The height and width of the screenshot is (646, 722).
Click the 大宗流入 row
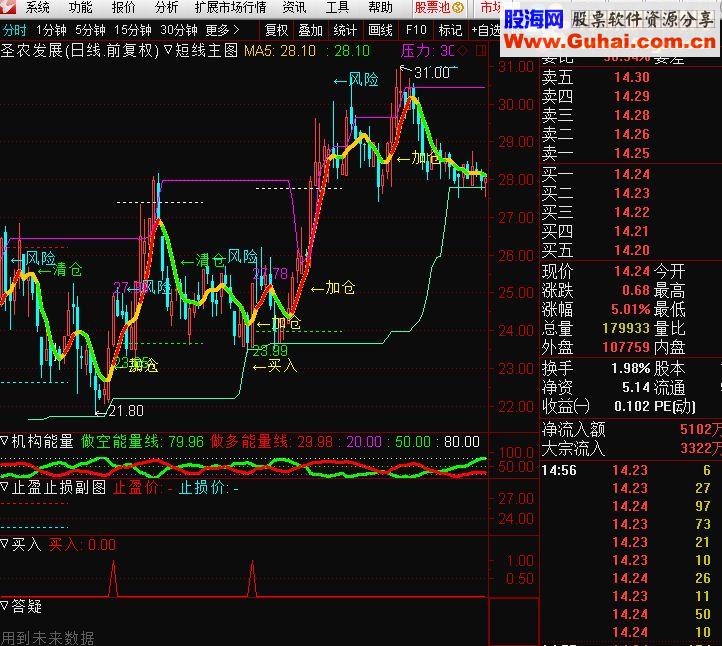pos(630,448)
